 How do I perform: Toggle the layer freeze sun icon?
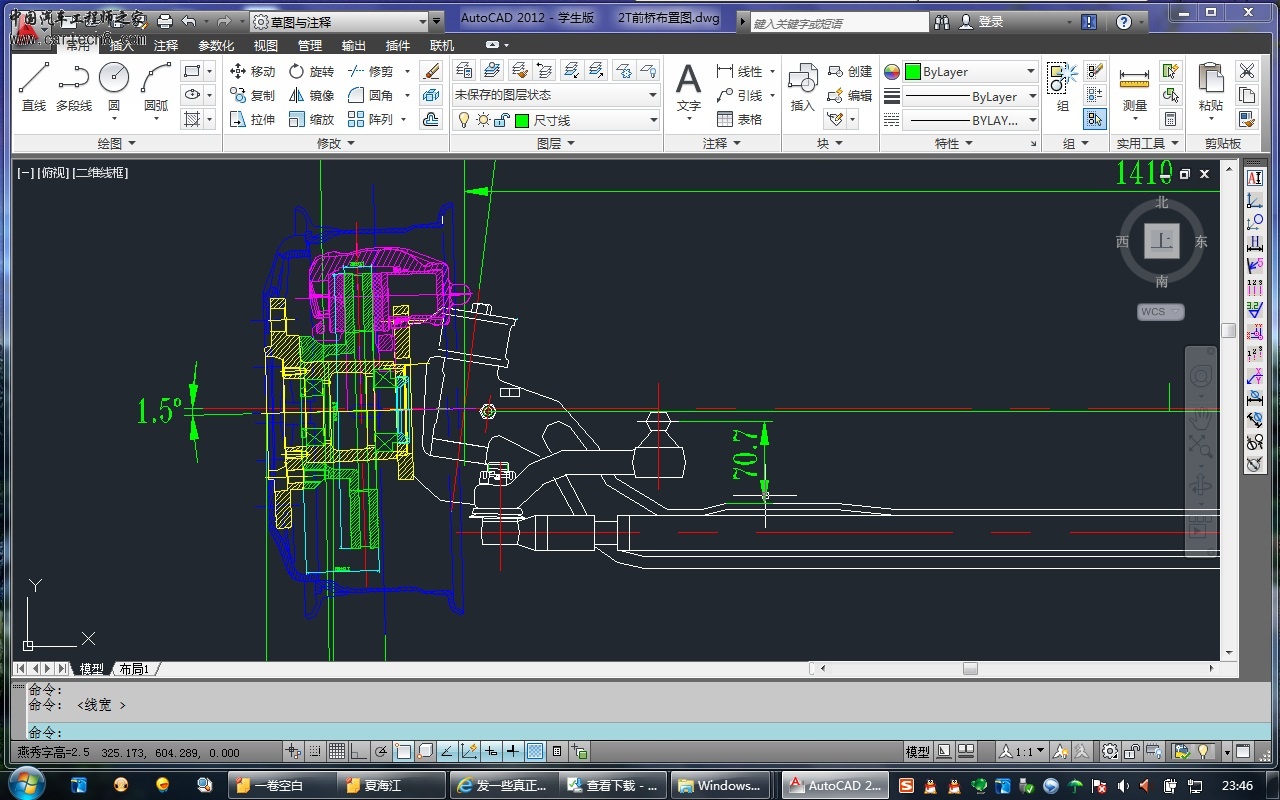[483, 120]
